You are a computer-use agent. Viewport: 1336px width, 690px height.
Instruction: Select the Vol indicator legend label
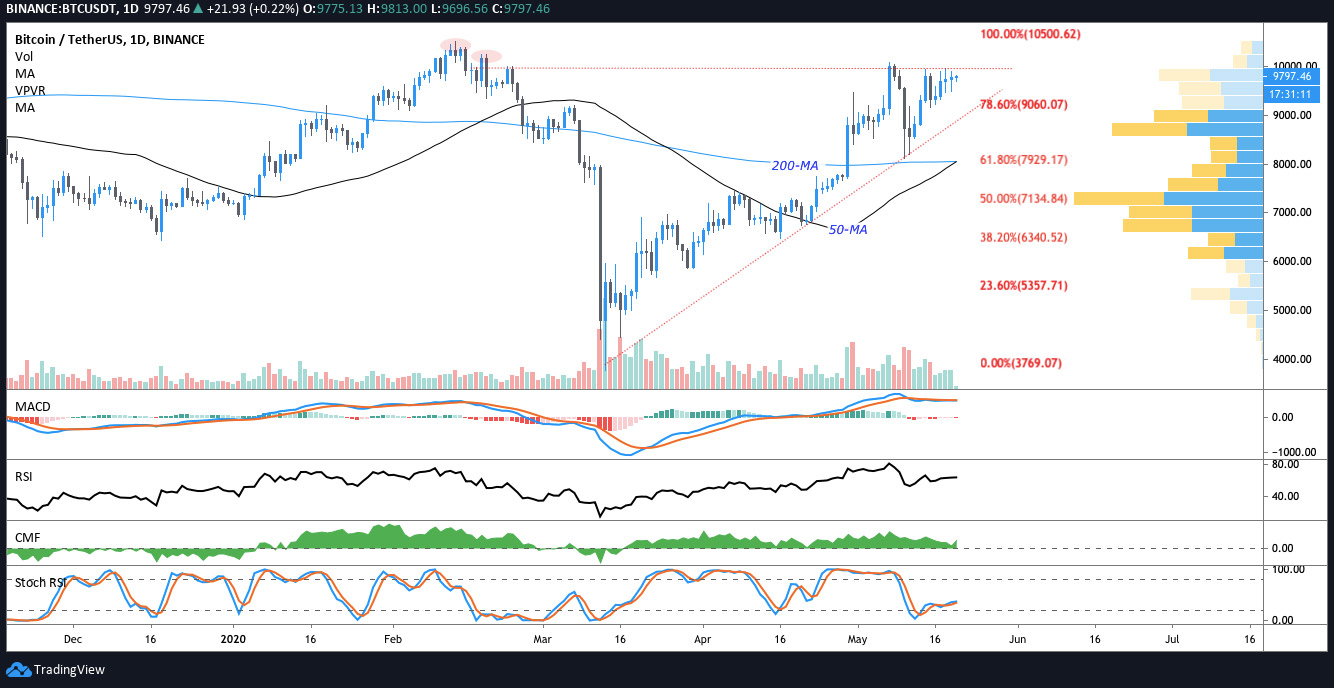coord(24,57)
